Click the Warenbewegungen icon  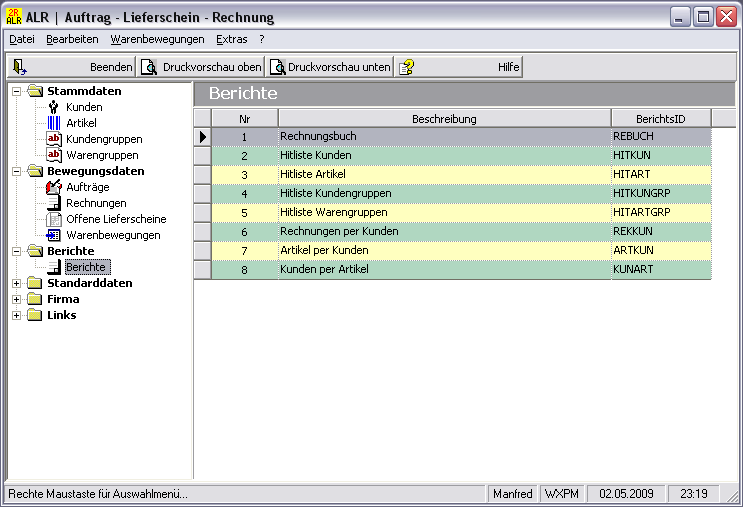(x=54, y=235)
